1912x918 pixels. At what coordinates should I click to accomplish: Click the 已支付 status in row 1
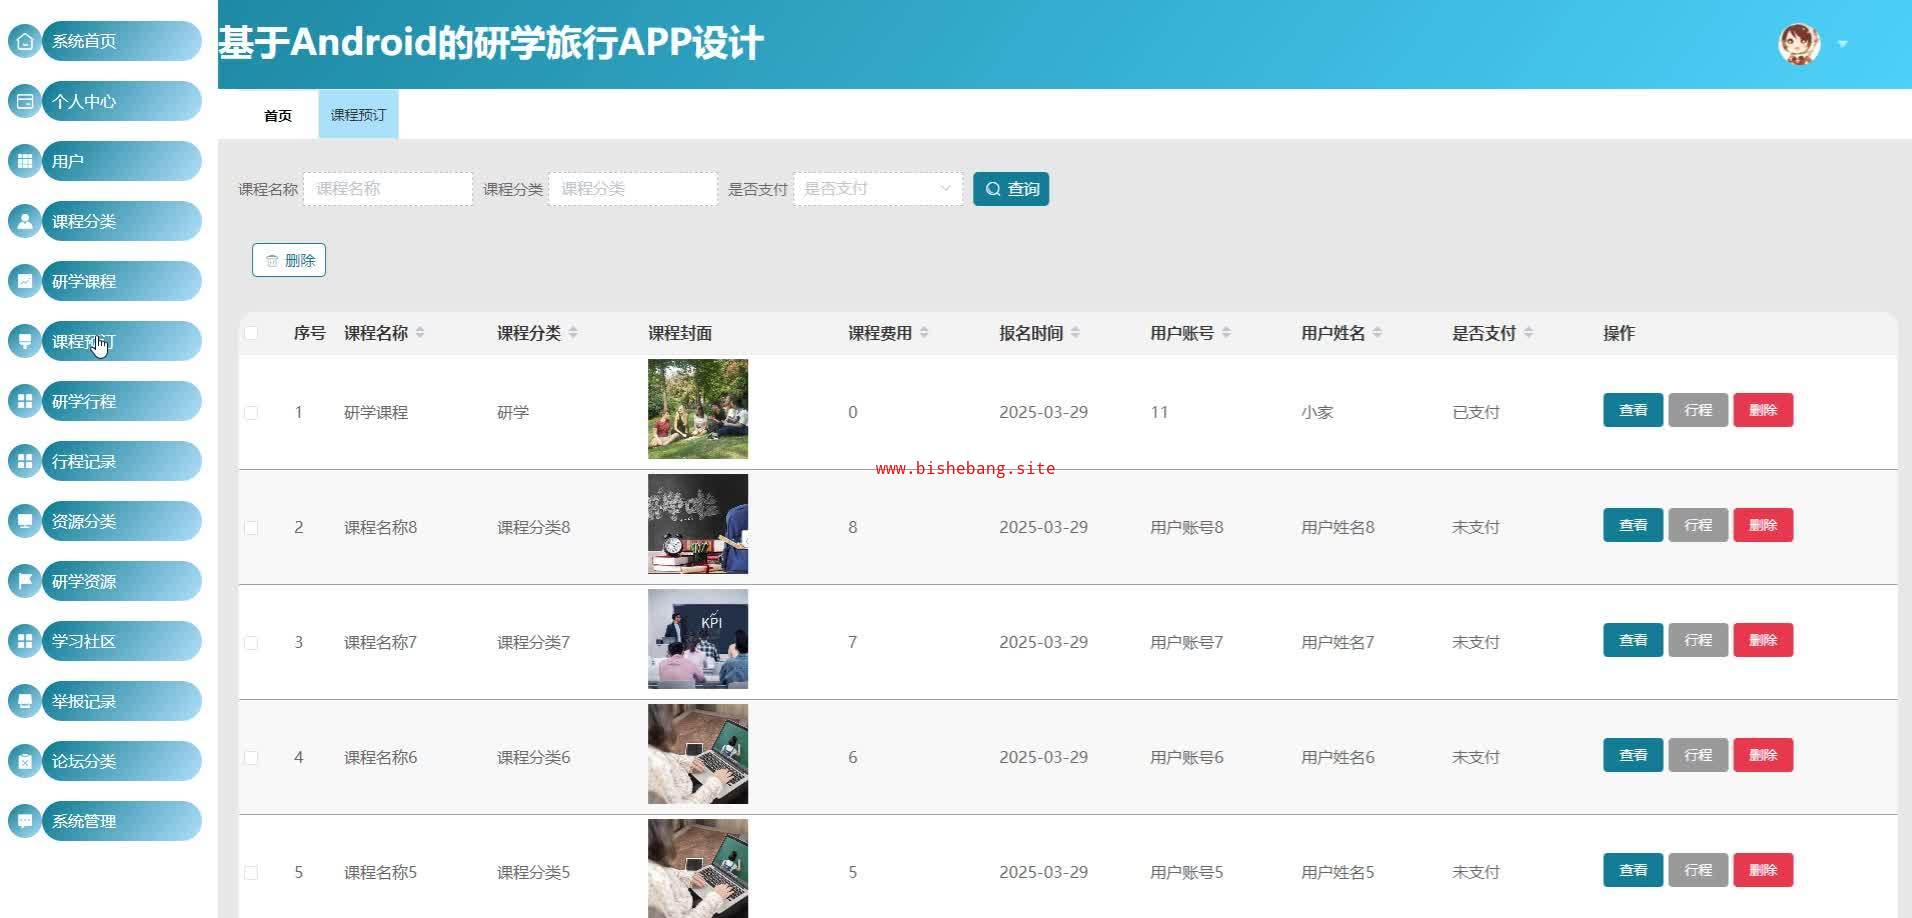(x=1476, y=412)
